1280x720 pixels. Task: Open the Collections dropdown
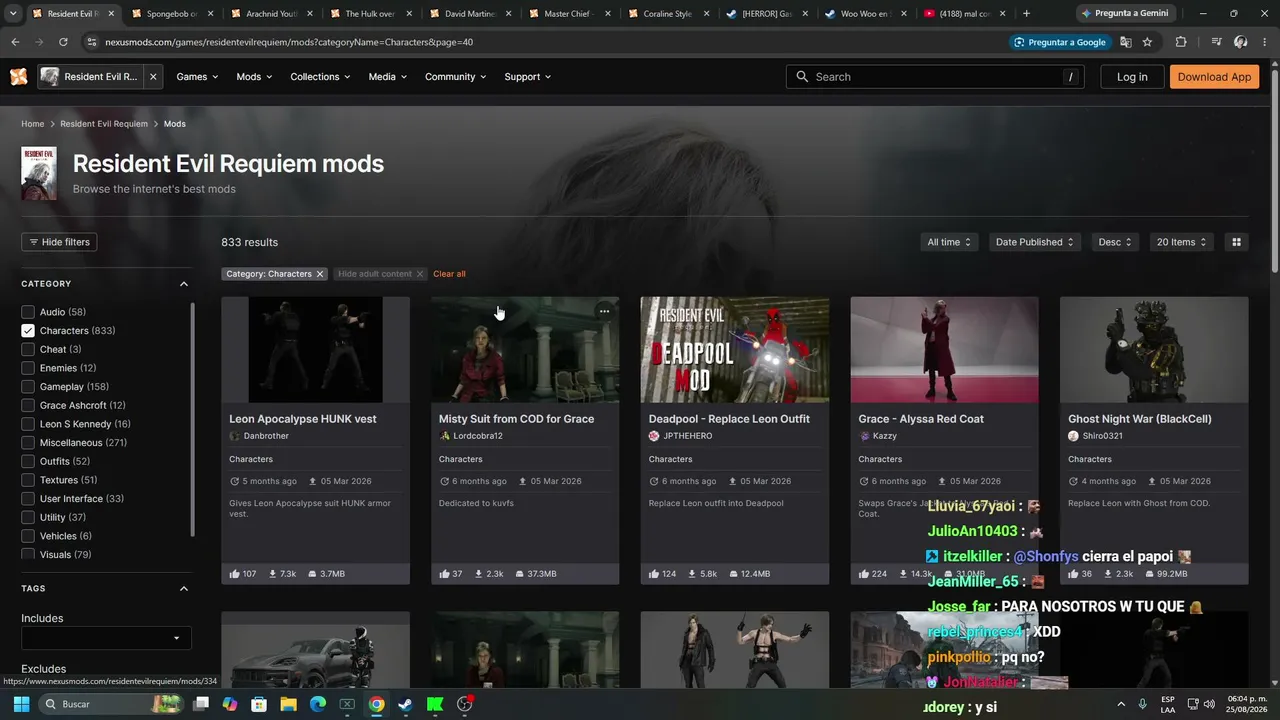point(320,77)
